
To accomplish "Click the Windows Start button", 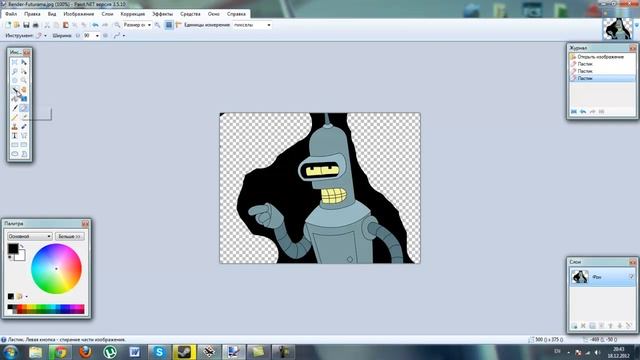I will 10,352.
